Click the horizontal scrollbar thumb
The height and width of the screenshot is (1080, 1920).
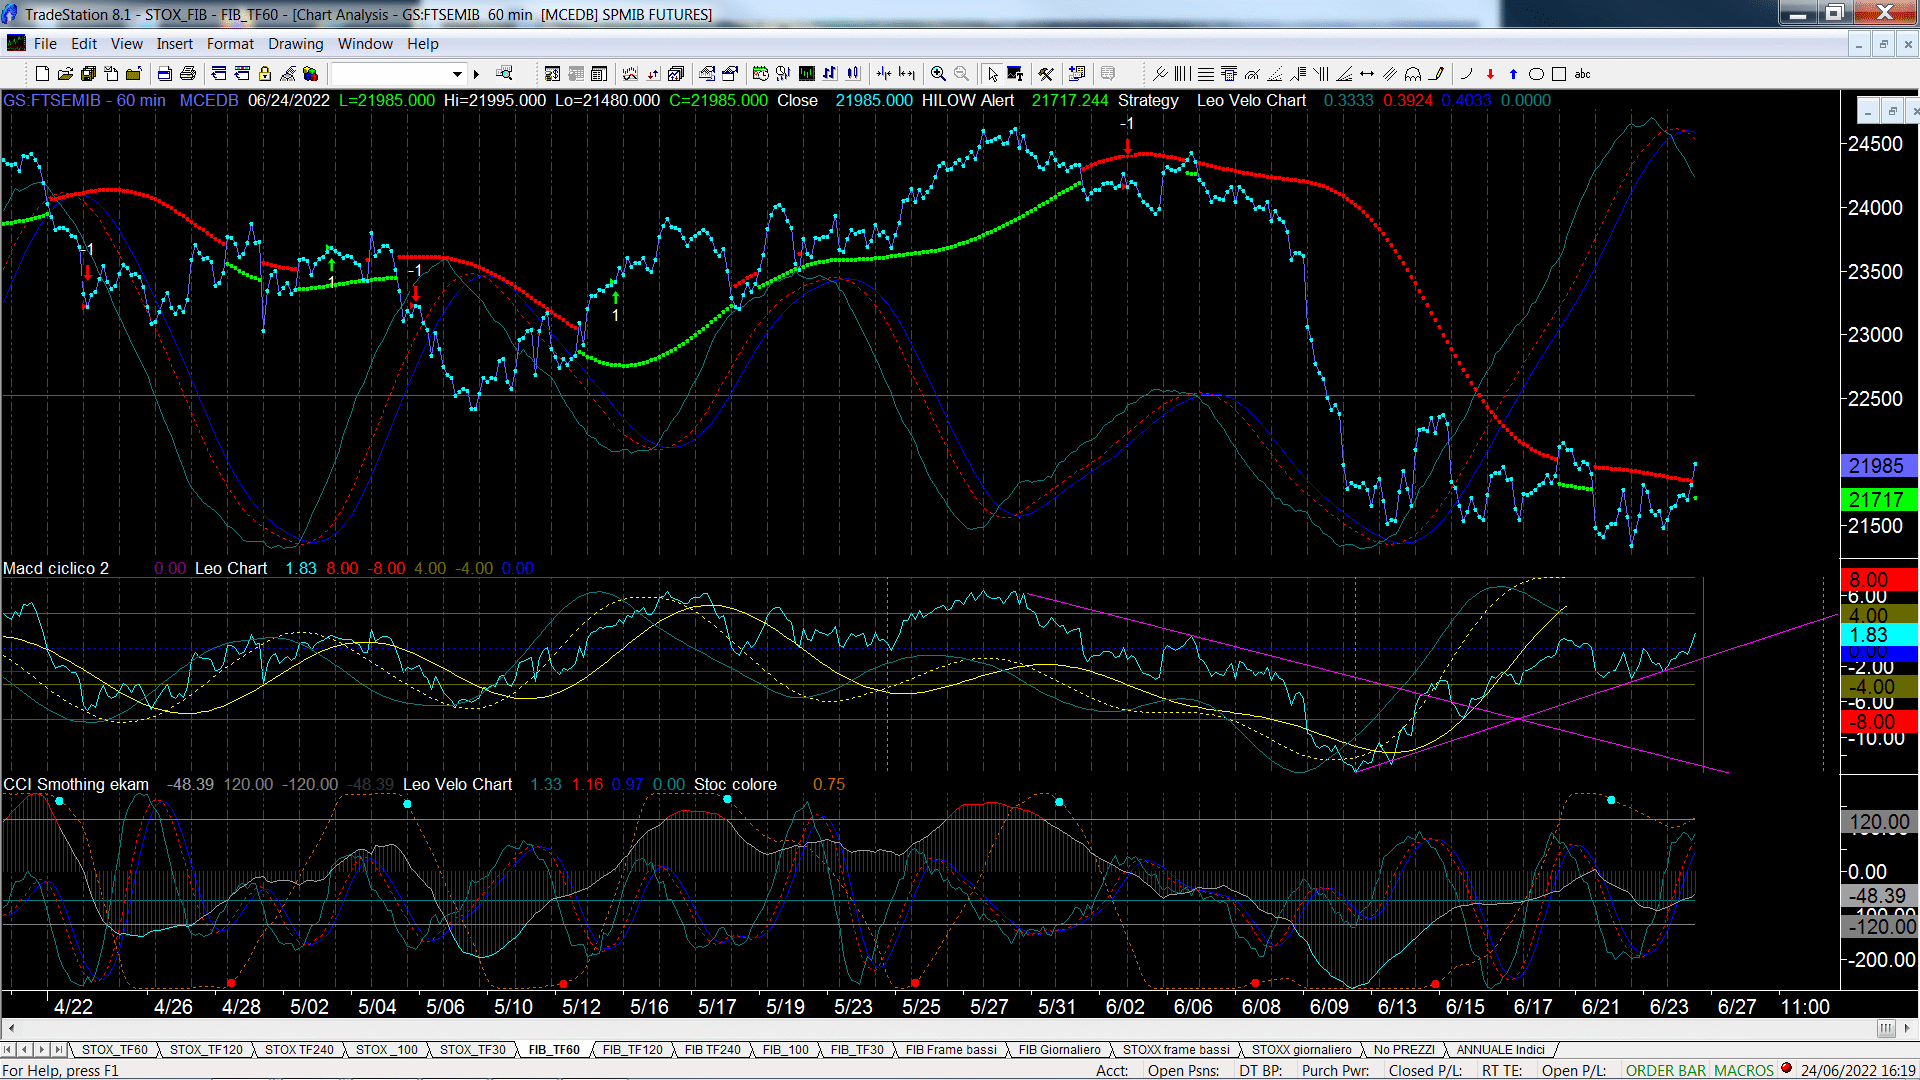[1886, 1028]
